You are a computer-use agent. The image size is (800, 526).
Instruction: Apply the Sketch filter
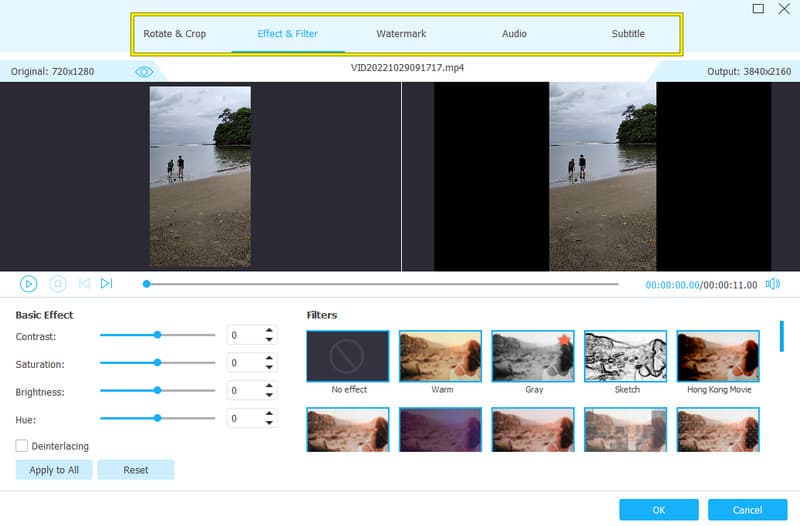click(x=625, y=357)
